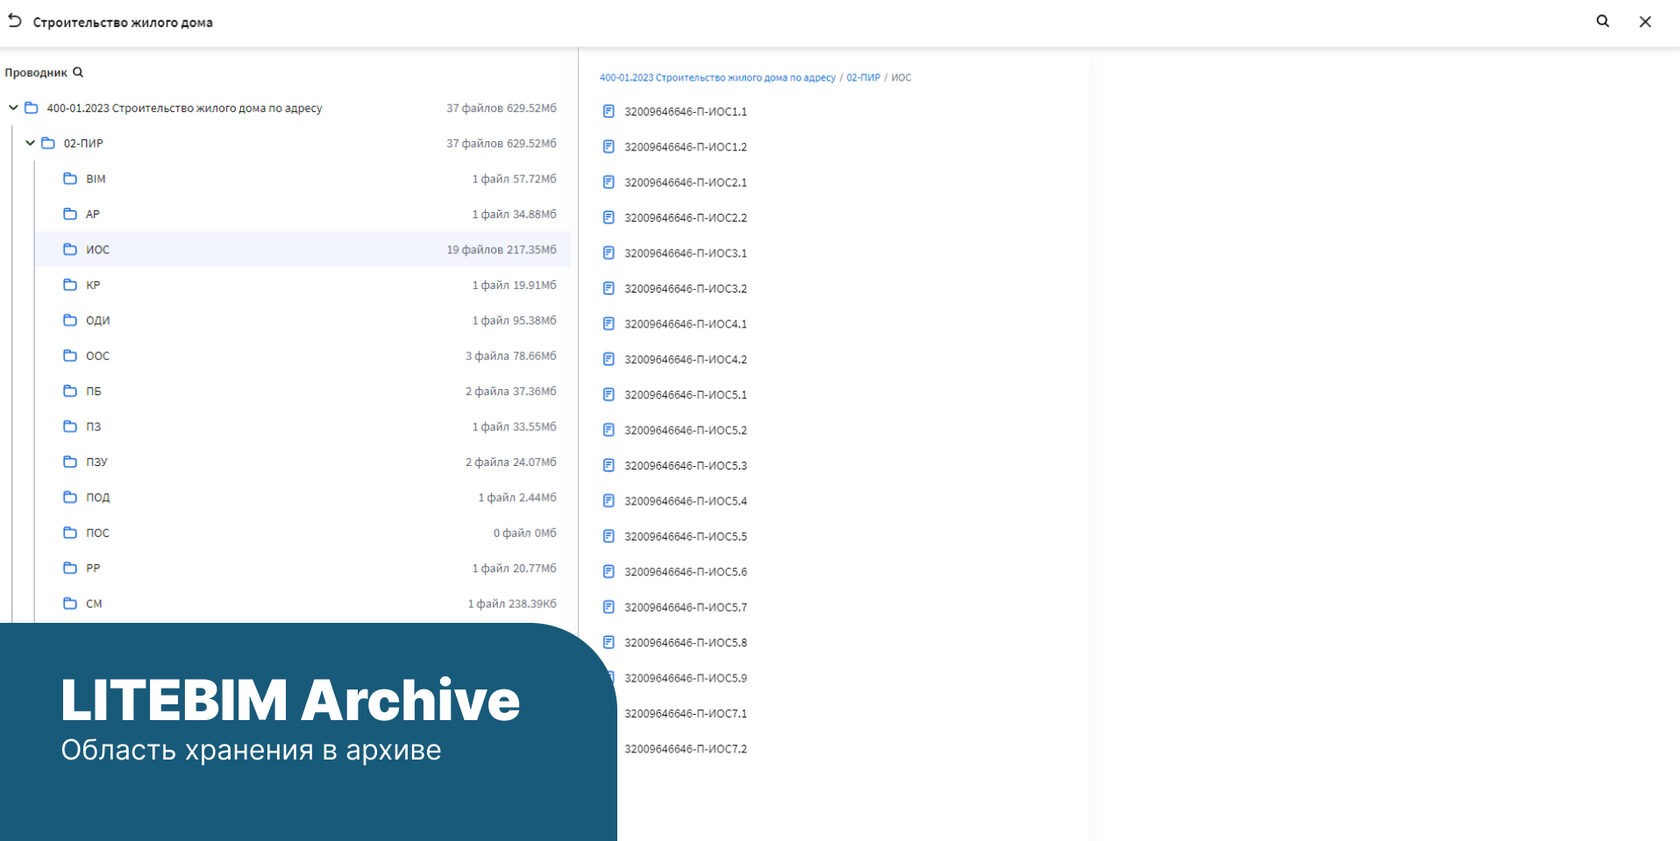Click the search icon next to Проводник
The height and width of the screenshot is (841, 1680).
click(78, 72)
